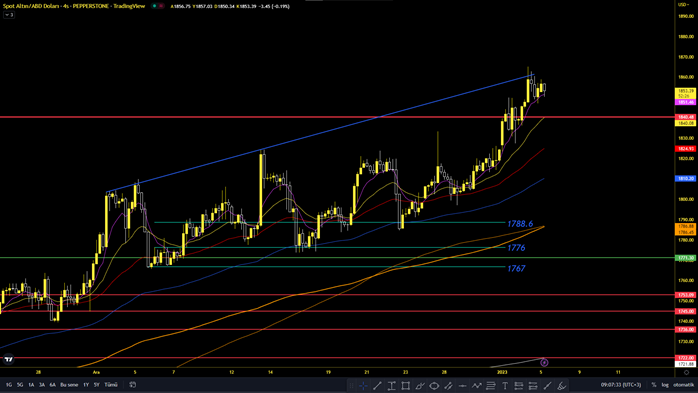Click the go-to-date calendar icon
This screenshot has width=698, height=393.
[132, 385]
